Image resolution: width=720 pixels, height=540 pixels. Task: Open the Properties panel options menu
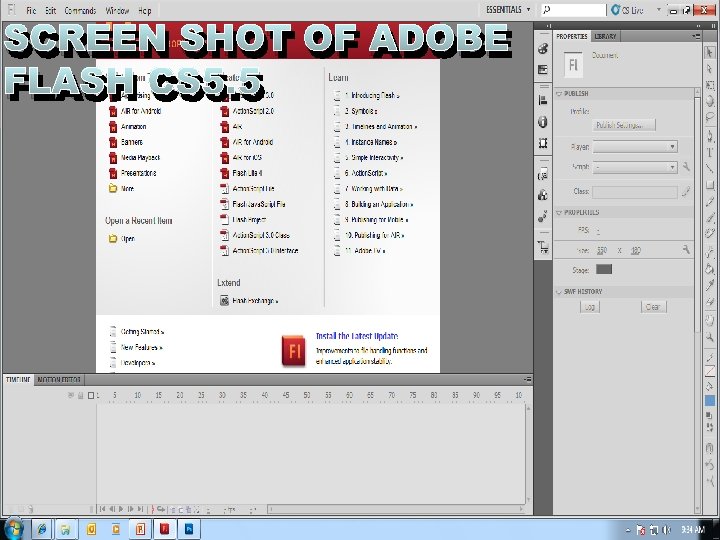point(696,36)
